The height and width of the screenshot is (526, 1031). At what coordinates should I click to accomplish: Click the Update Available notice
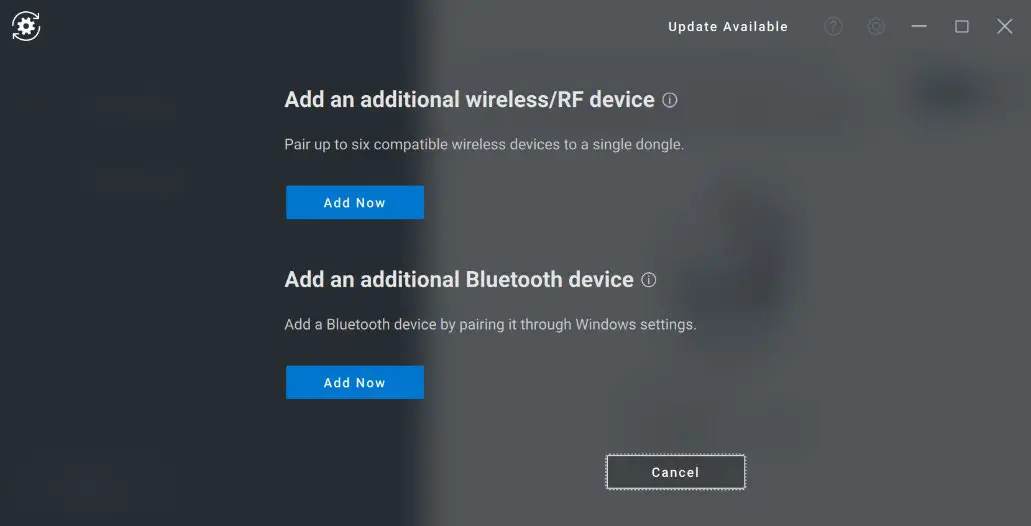click(728, 27)
